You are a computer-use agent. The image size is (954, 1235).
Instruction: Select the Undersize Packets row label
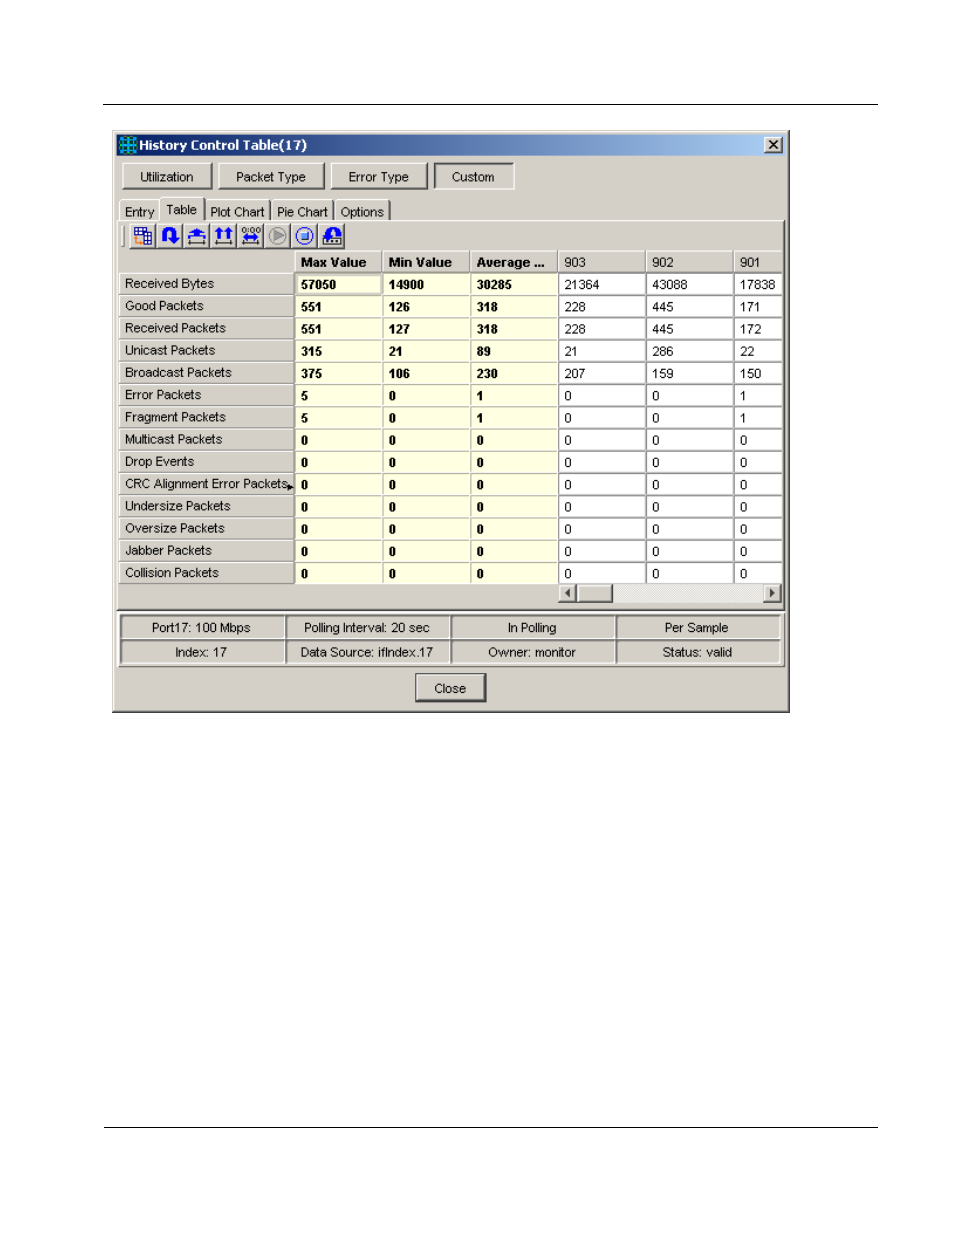point(206,506)
